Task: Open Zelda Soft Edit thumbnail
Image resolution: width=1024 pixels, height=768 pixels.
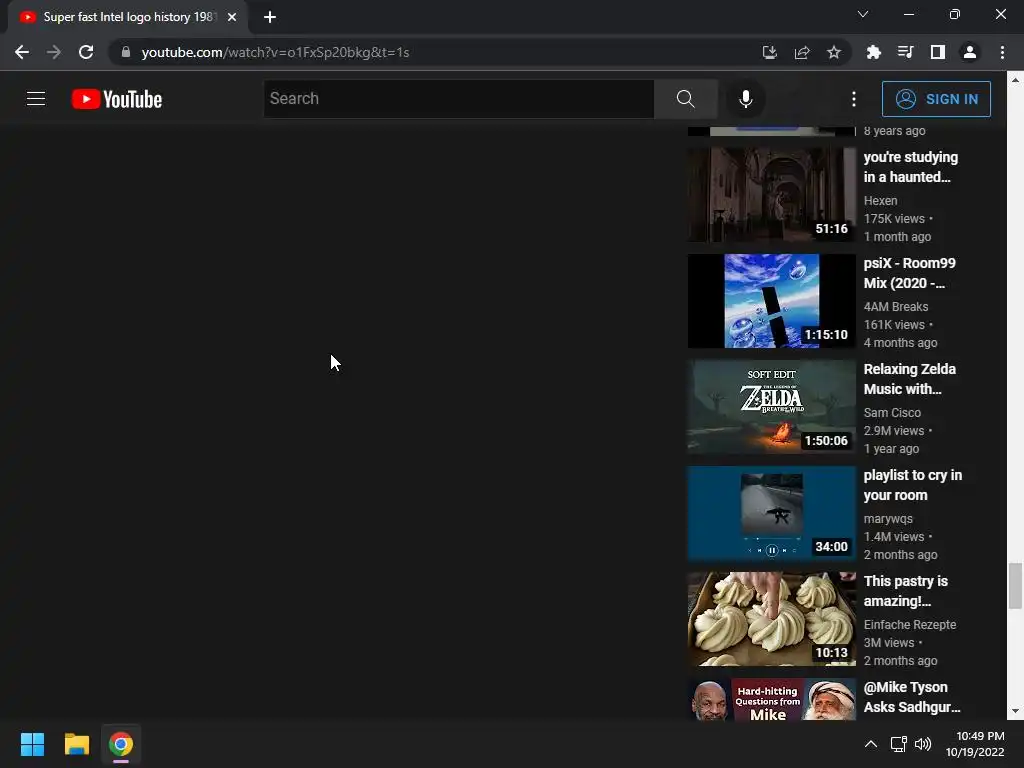Action: tap(771, 407)
